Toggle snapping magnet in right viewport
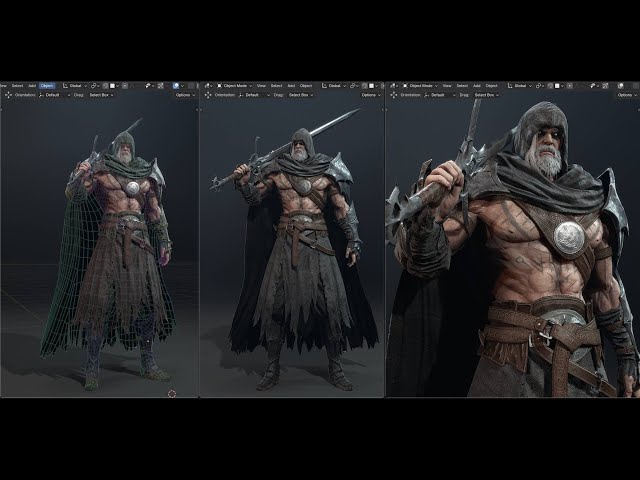The image size is (640, 480). [x=550, y=86]
